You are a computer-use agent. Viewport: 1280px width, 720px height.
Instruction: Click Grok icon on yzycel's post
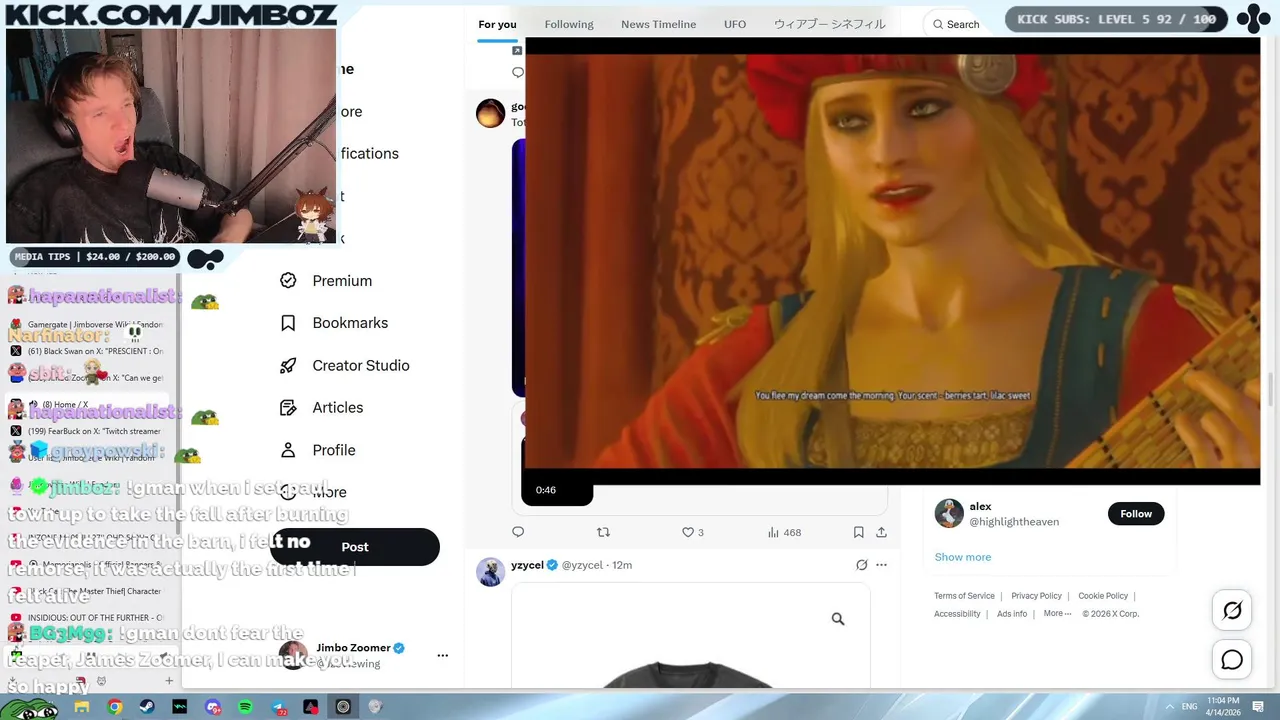[x=861, y=565]
